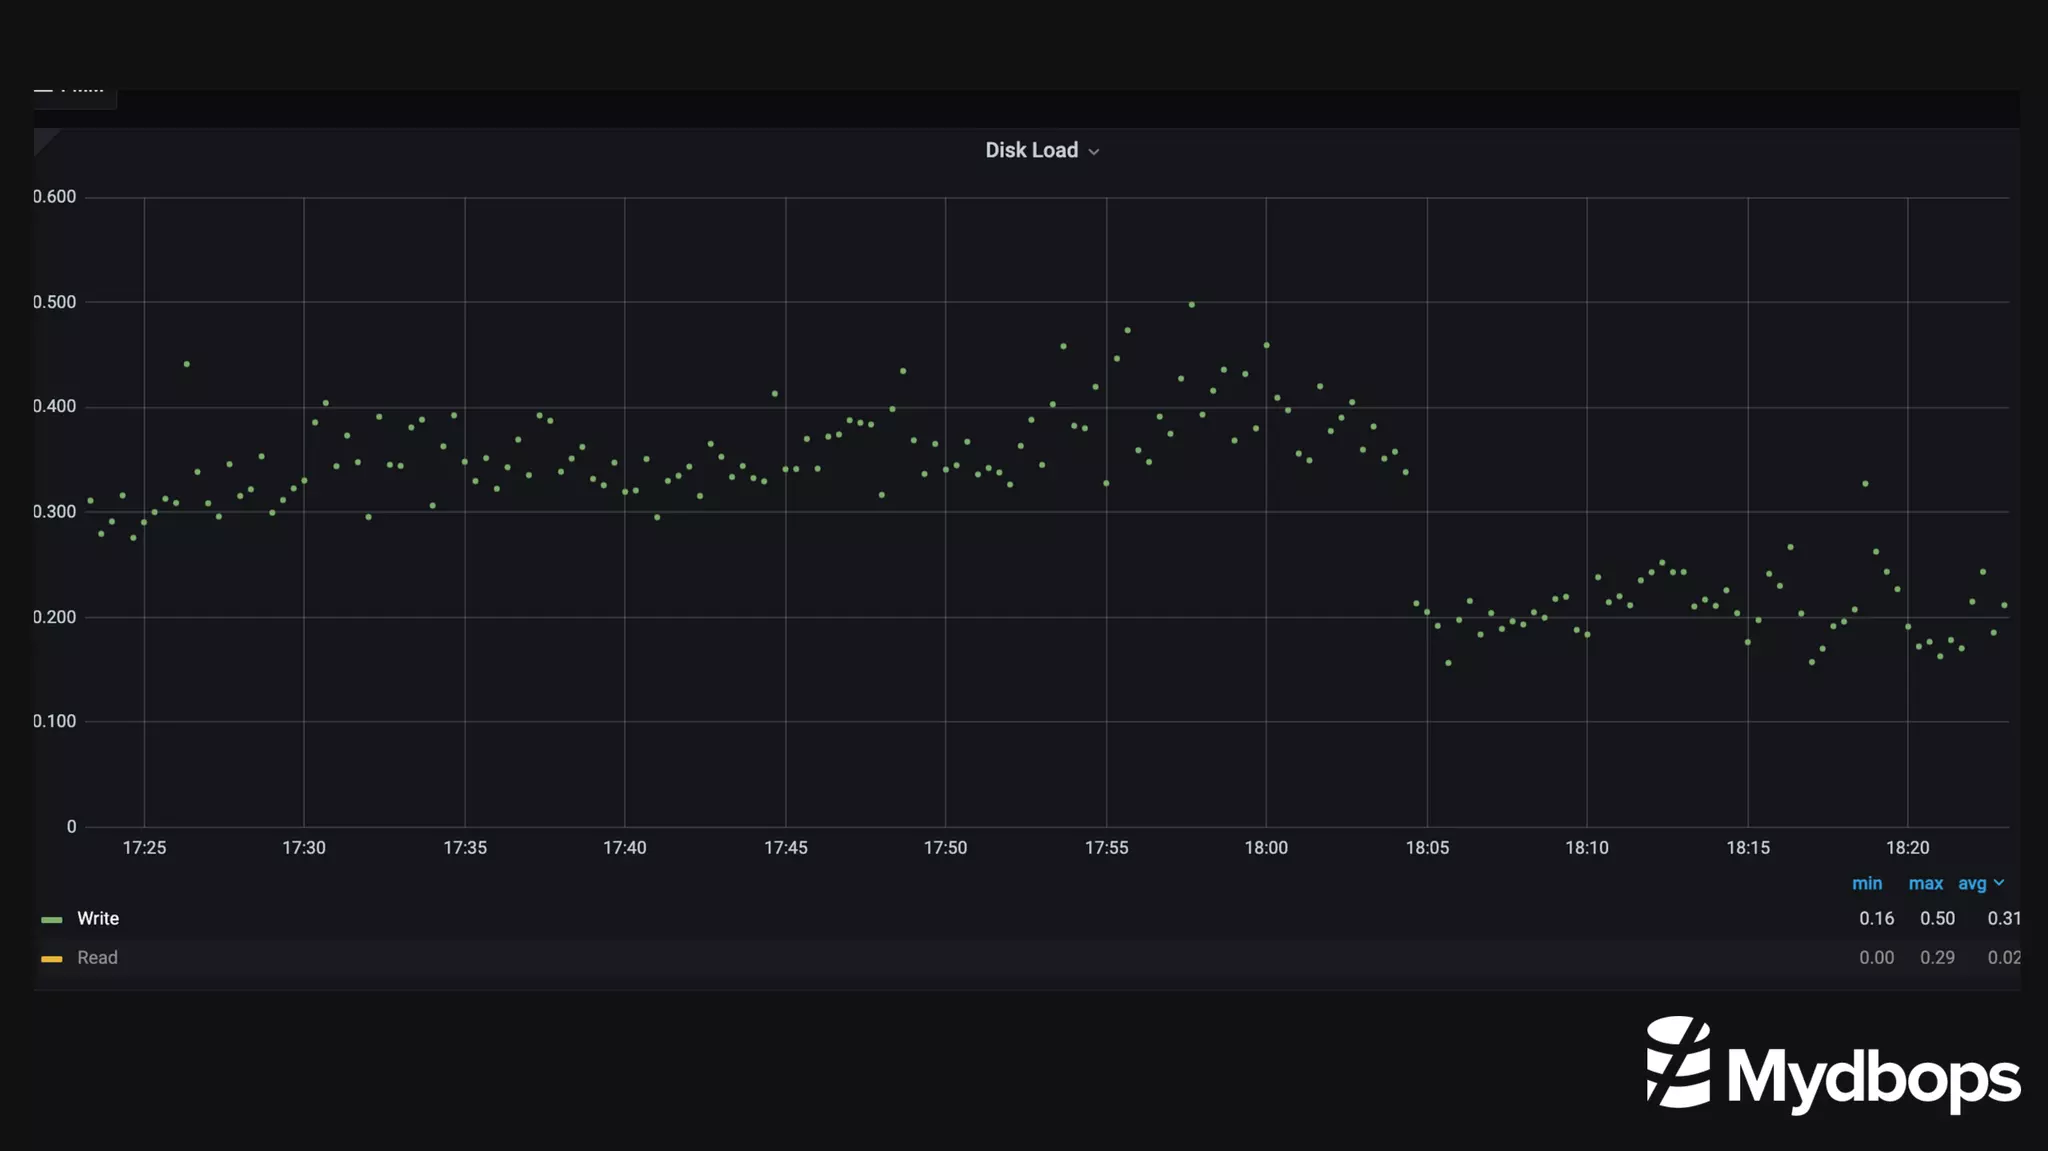Sort legend by max column
Image resolution: width=2048 pixels, height=1151 pixels.
(x=1925, y=883)
